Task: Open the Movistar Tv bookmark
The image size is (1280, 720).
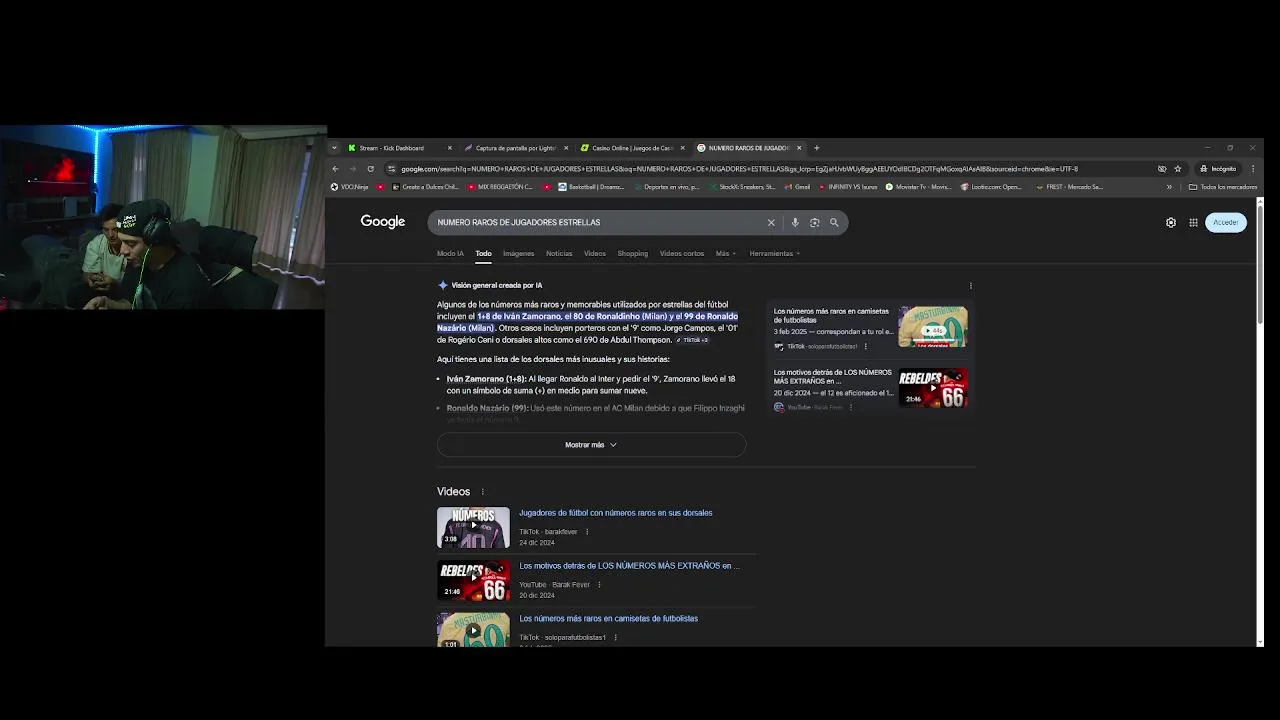Action: 918,187
